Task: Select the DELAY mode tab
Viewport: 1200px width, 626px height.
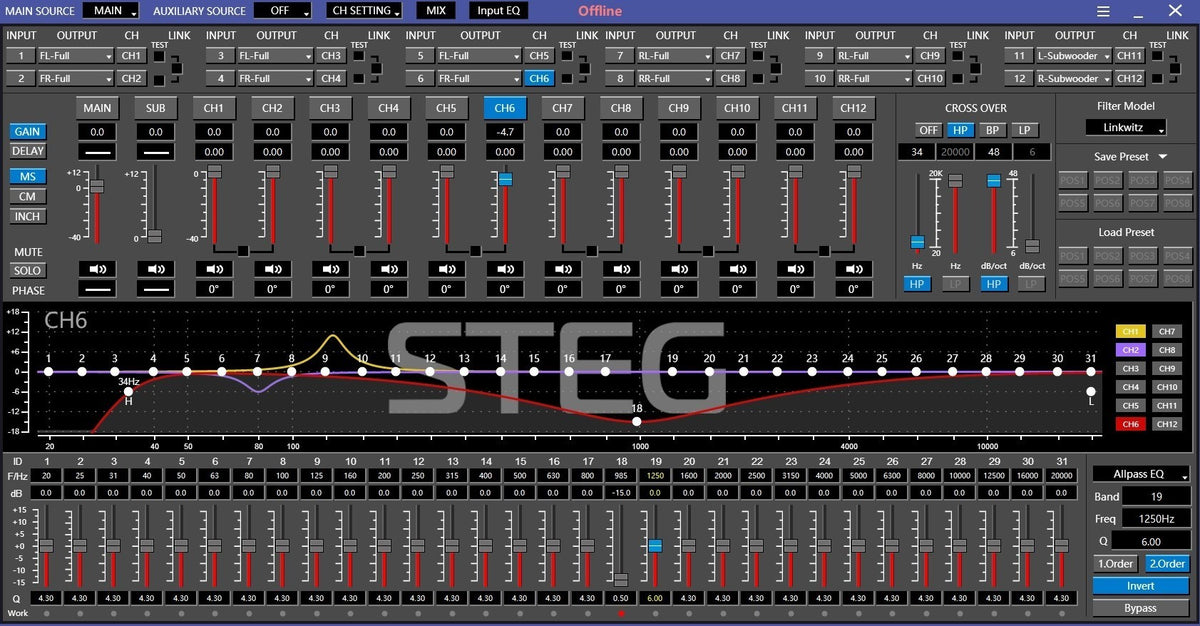Action: click(27, 151)
